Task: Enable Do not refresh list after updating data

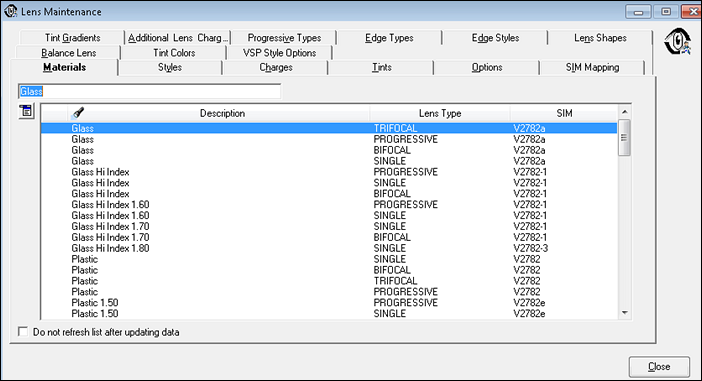Action: 23,332
